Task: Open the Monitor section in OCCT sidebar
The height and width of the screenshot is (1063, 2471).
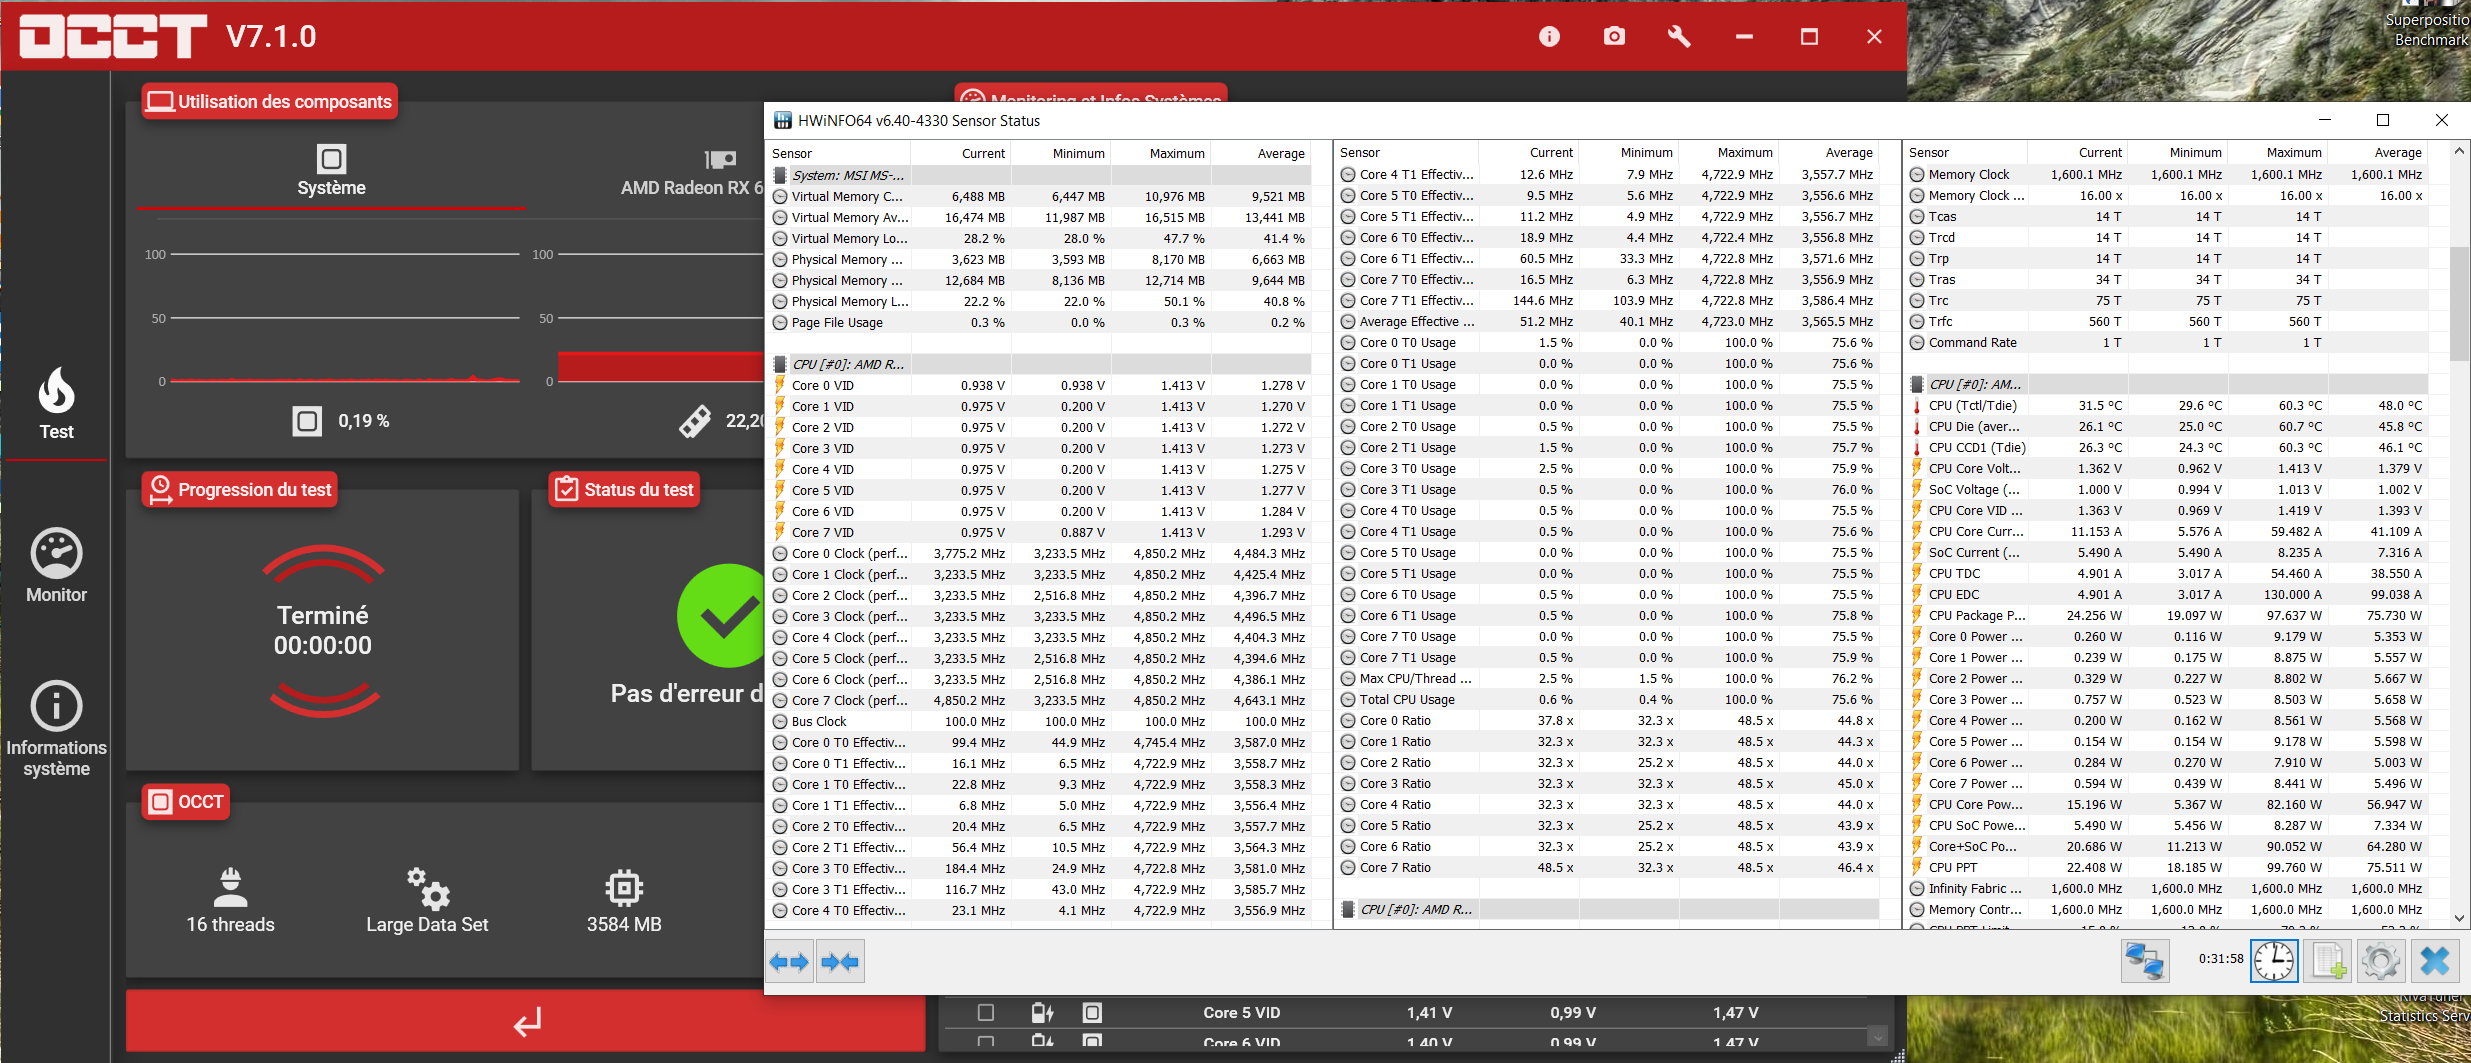Action: pyautogui.click(x=56, y=566)
